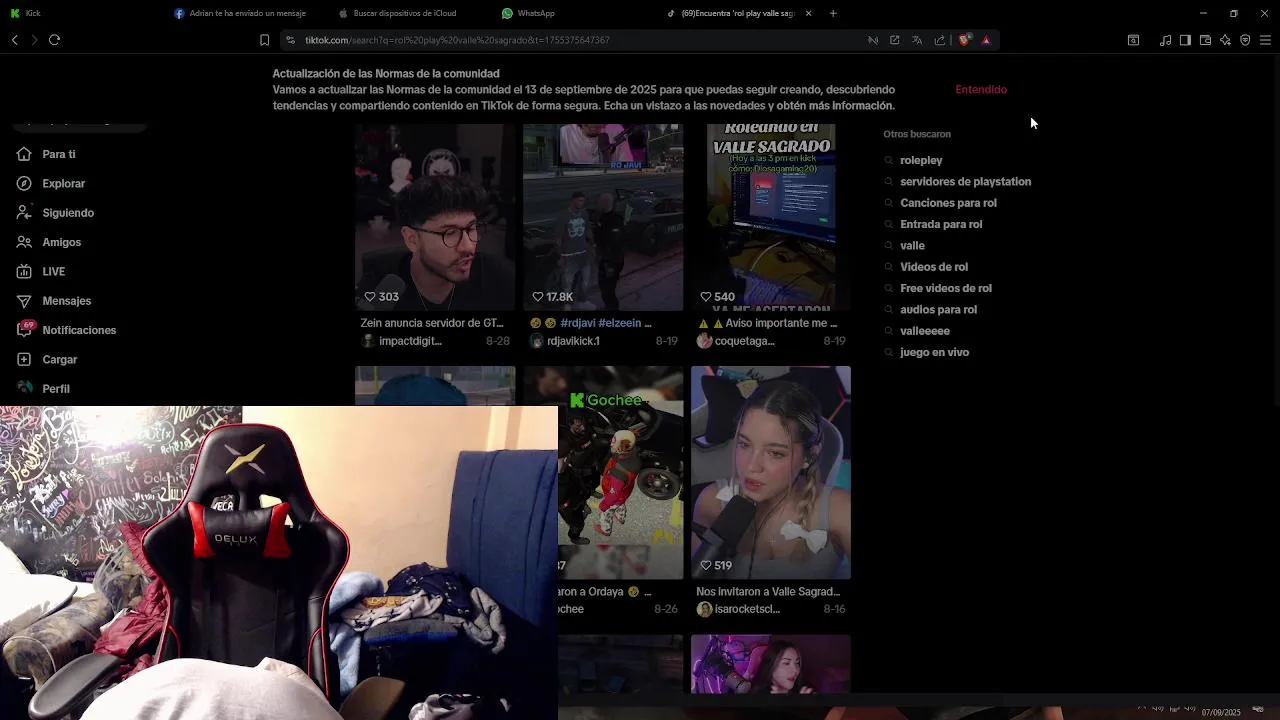Open the browser hamburger menu

tap(1265, 40)
